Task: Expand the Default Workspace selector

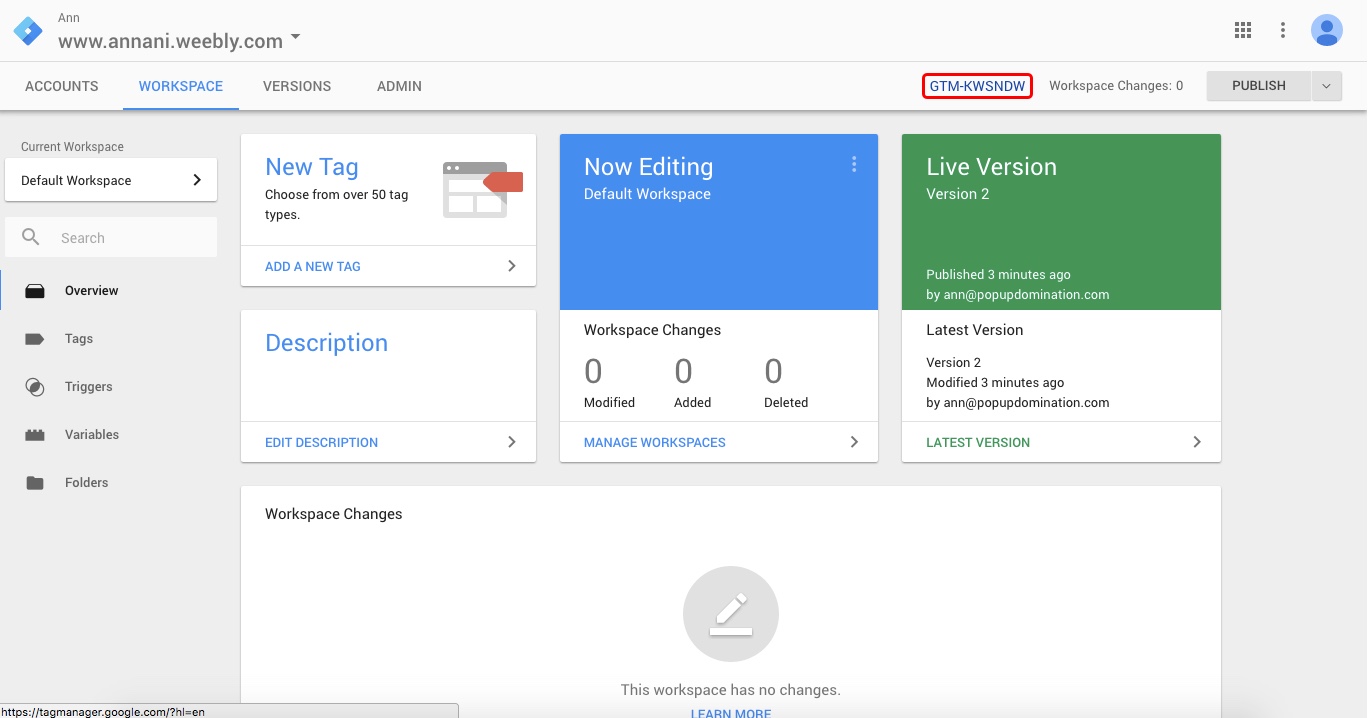Action: (111, 180)
